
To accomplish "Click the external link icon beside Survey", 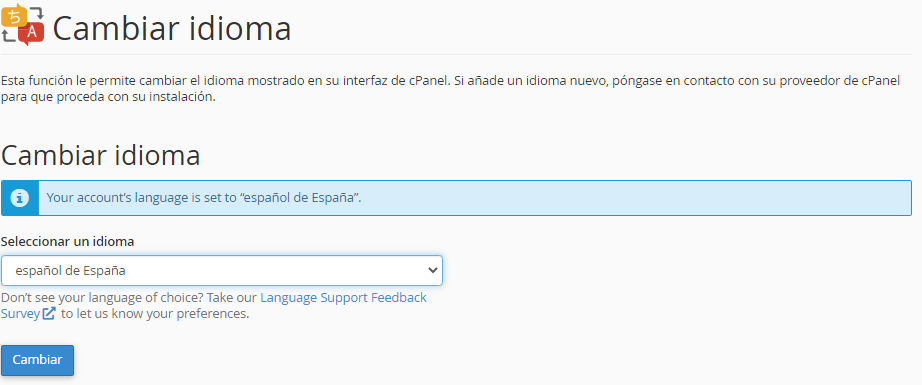I will click(x=49, y=313).
